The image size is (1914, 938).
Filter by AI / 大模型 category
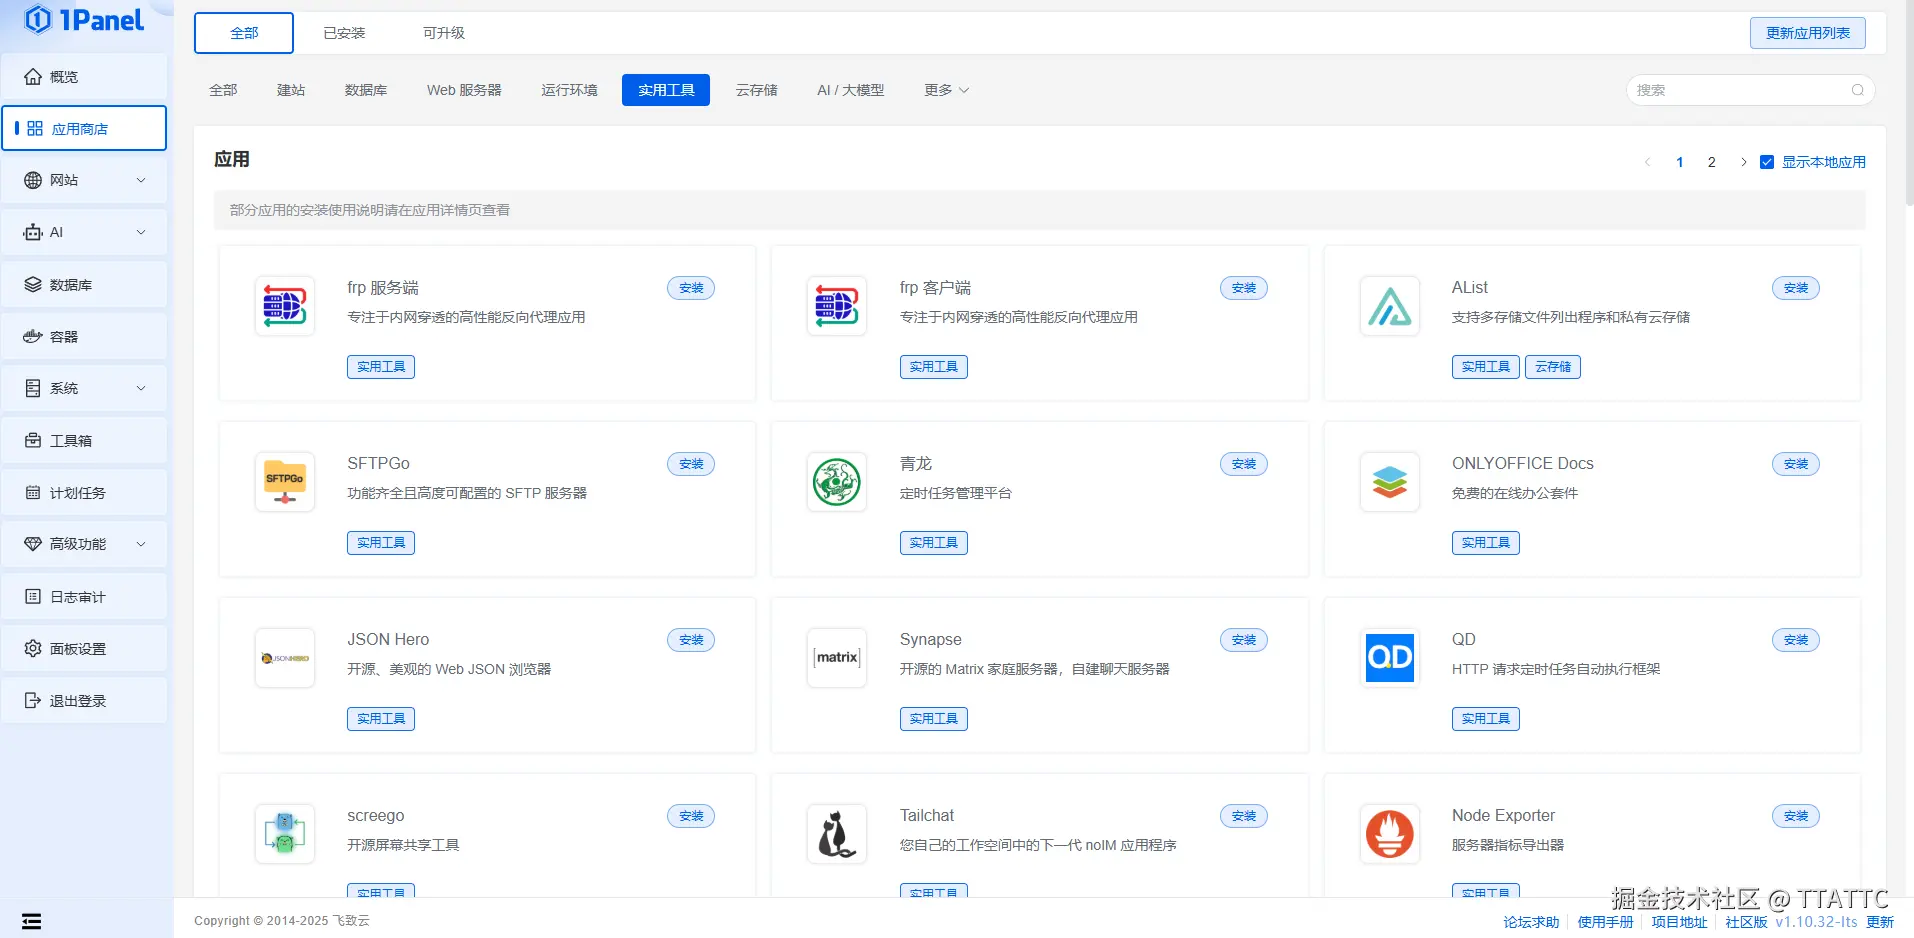tap(851, 90)
